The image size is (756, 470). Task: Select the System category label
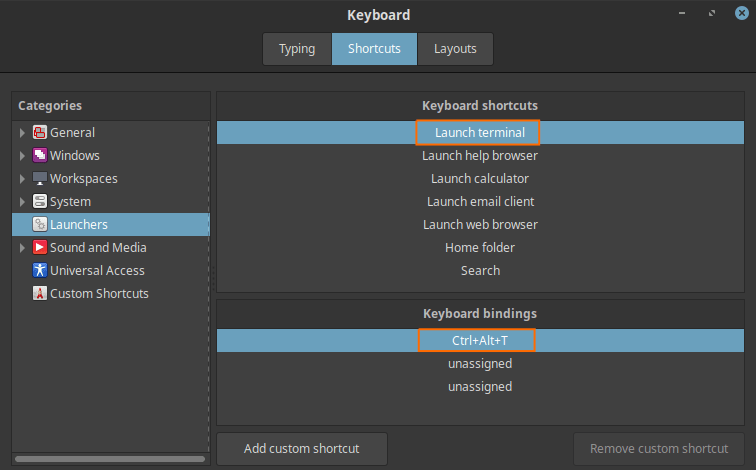point(70,201)
